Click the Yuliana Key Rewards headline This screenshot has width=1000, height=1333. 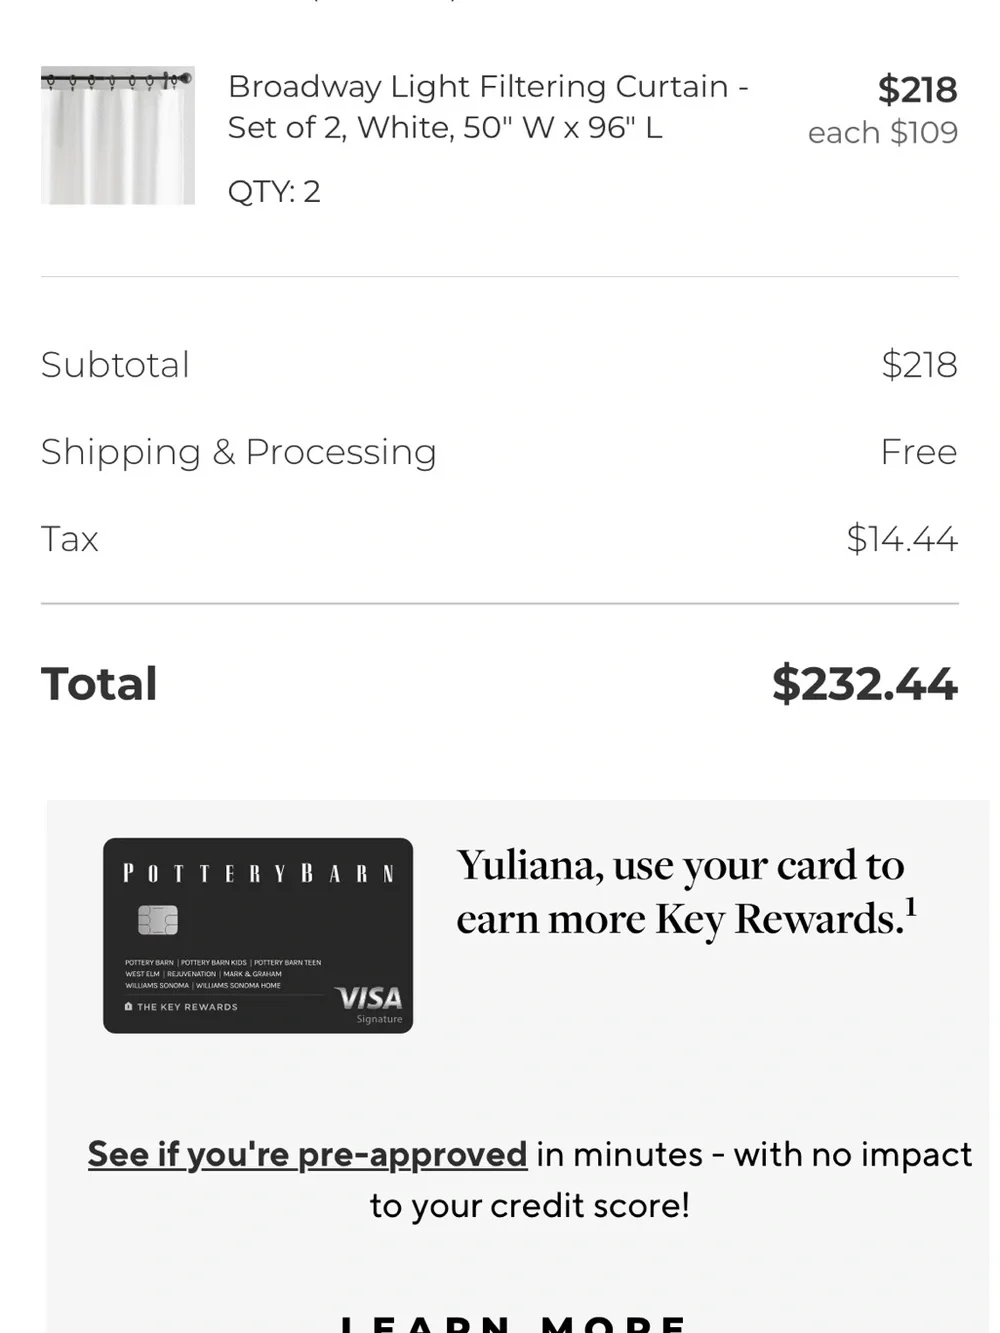(685, 892)
